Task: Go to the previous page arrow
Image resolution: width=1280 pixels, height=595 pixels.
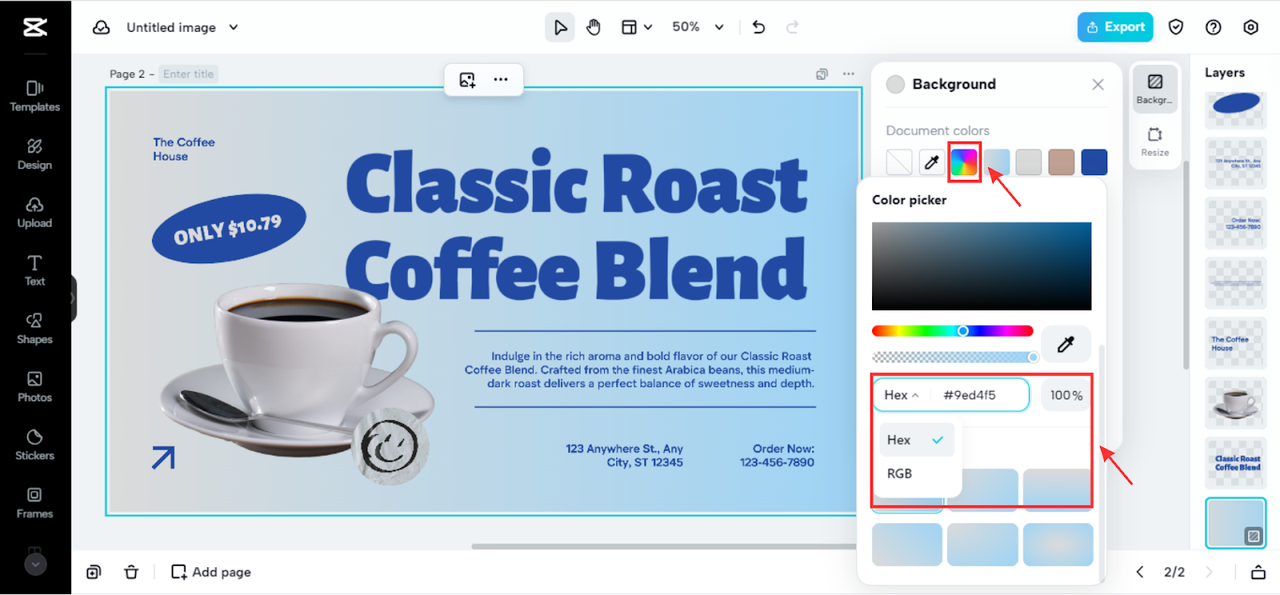Action: [1140, 572]
